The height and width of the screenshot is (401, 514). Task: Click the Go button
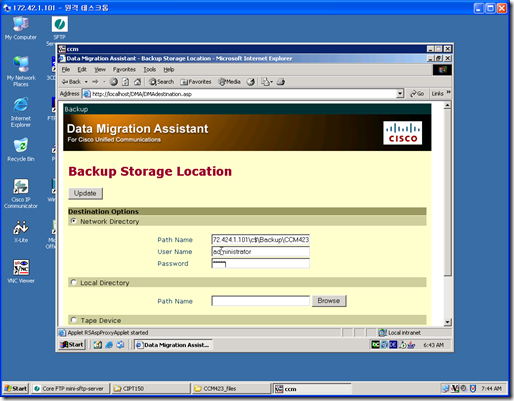coord(417,94)
